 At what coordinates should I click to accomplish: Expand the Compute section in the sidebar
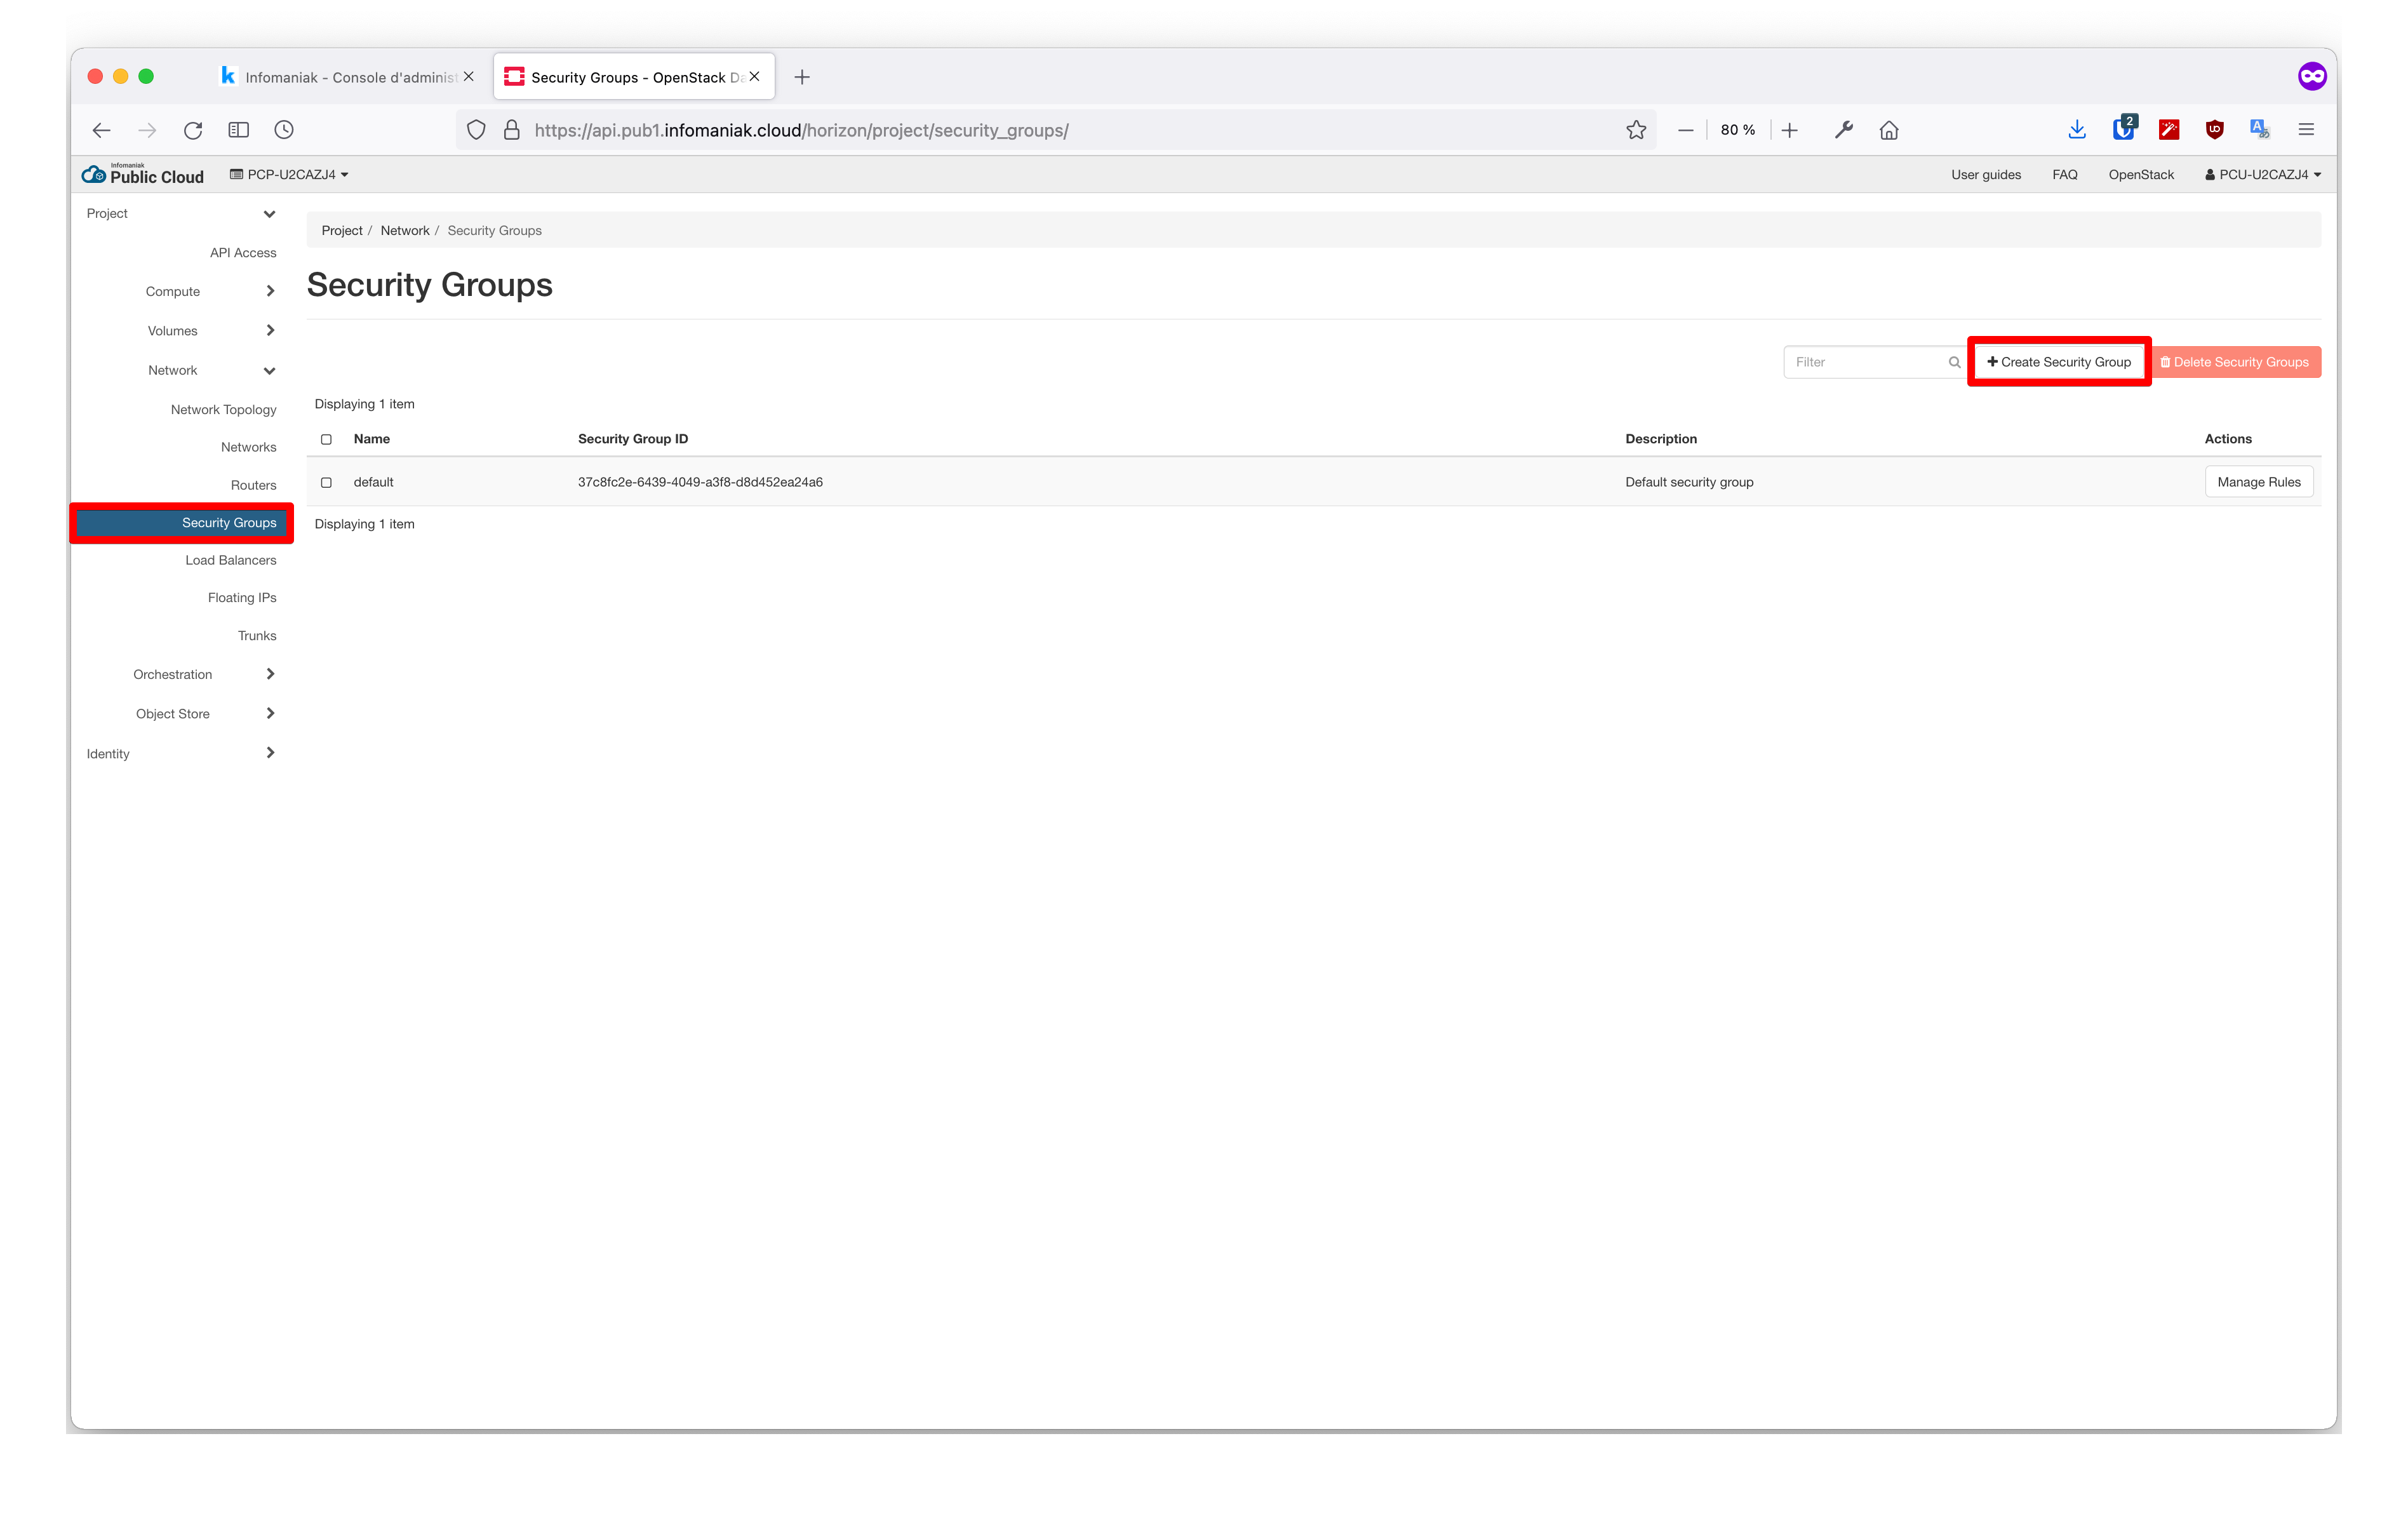coord(173,291)
